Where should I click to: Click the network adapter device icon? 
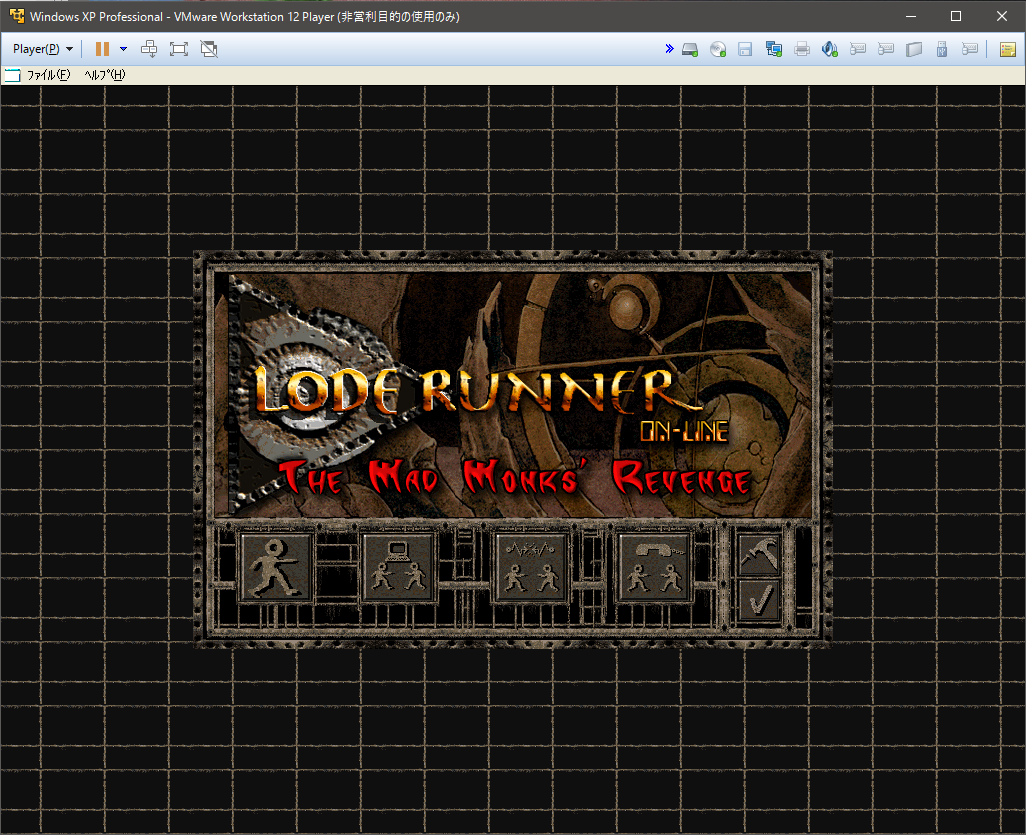[x=773, y=49]
